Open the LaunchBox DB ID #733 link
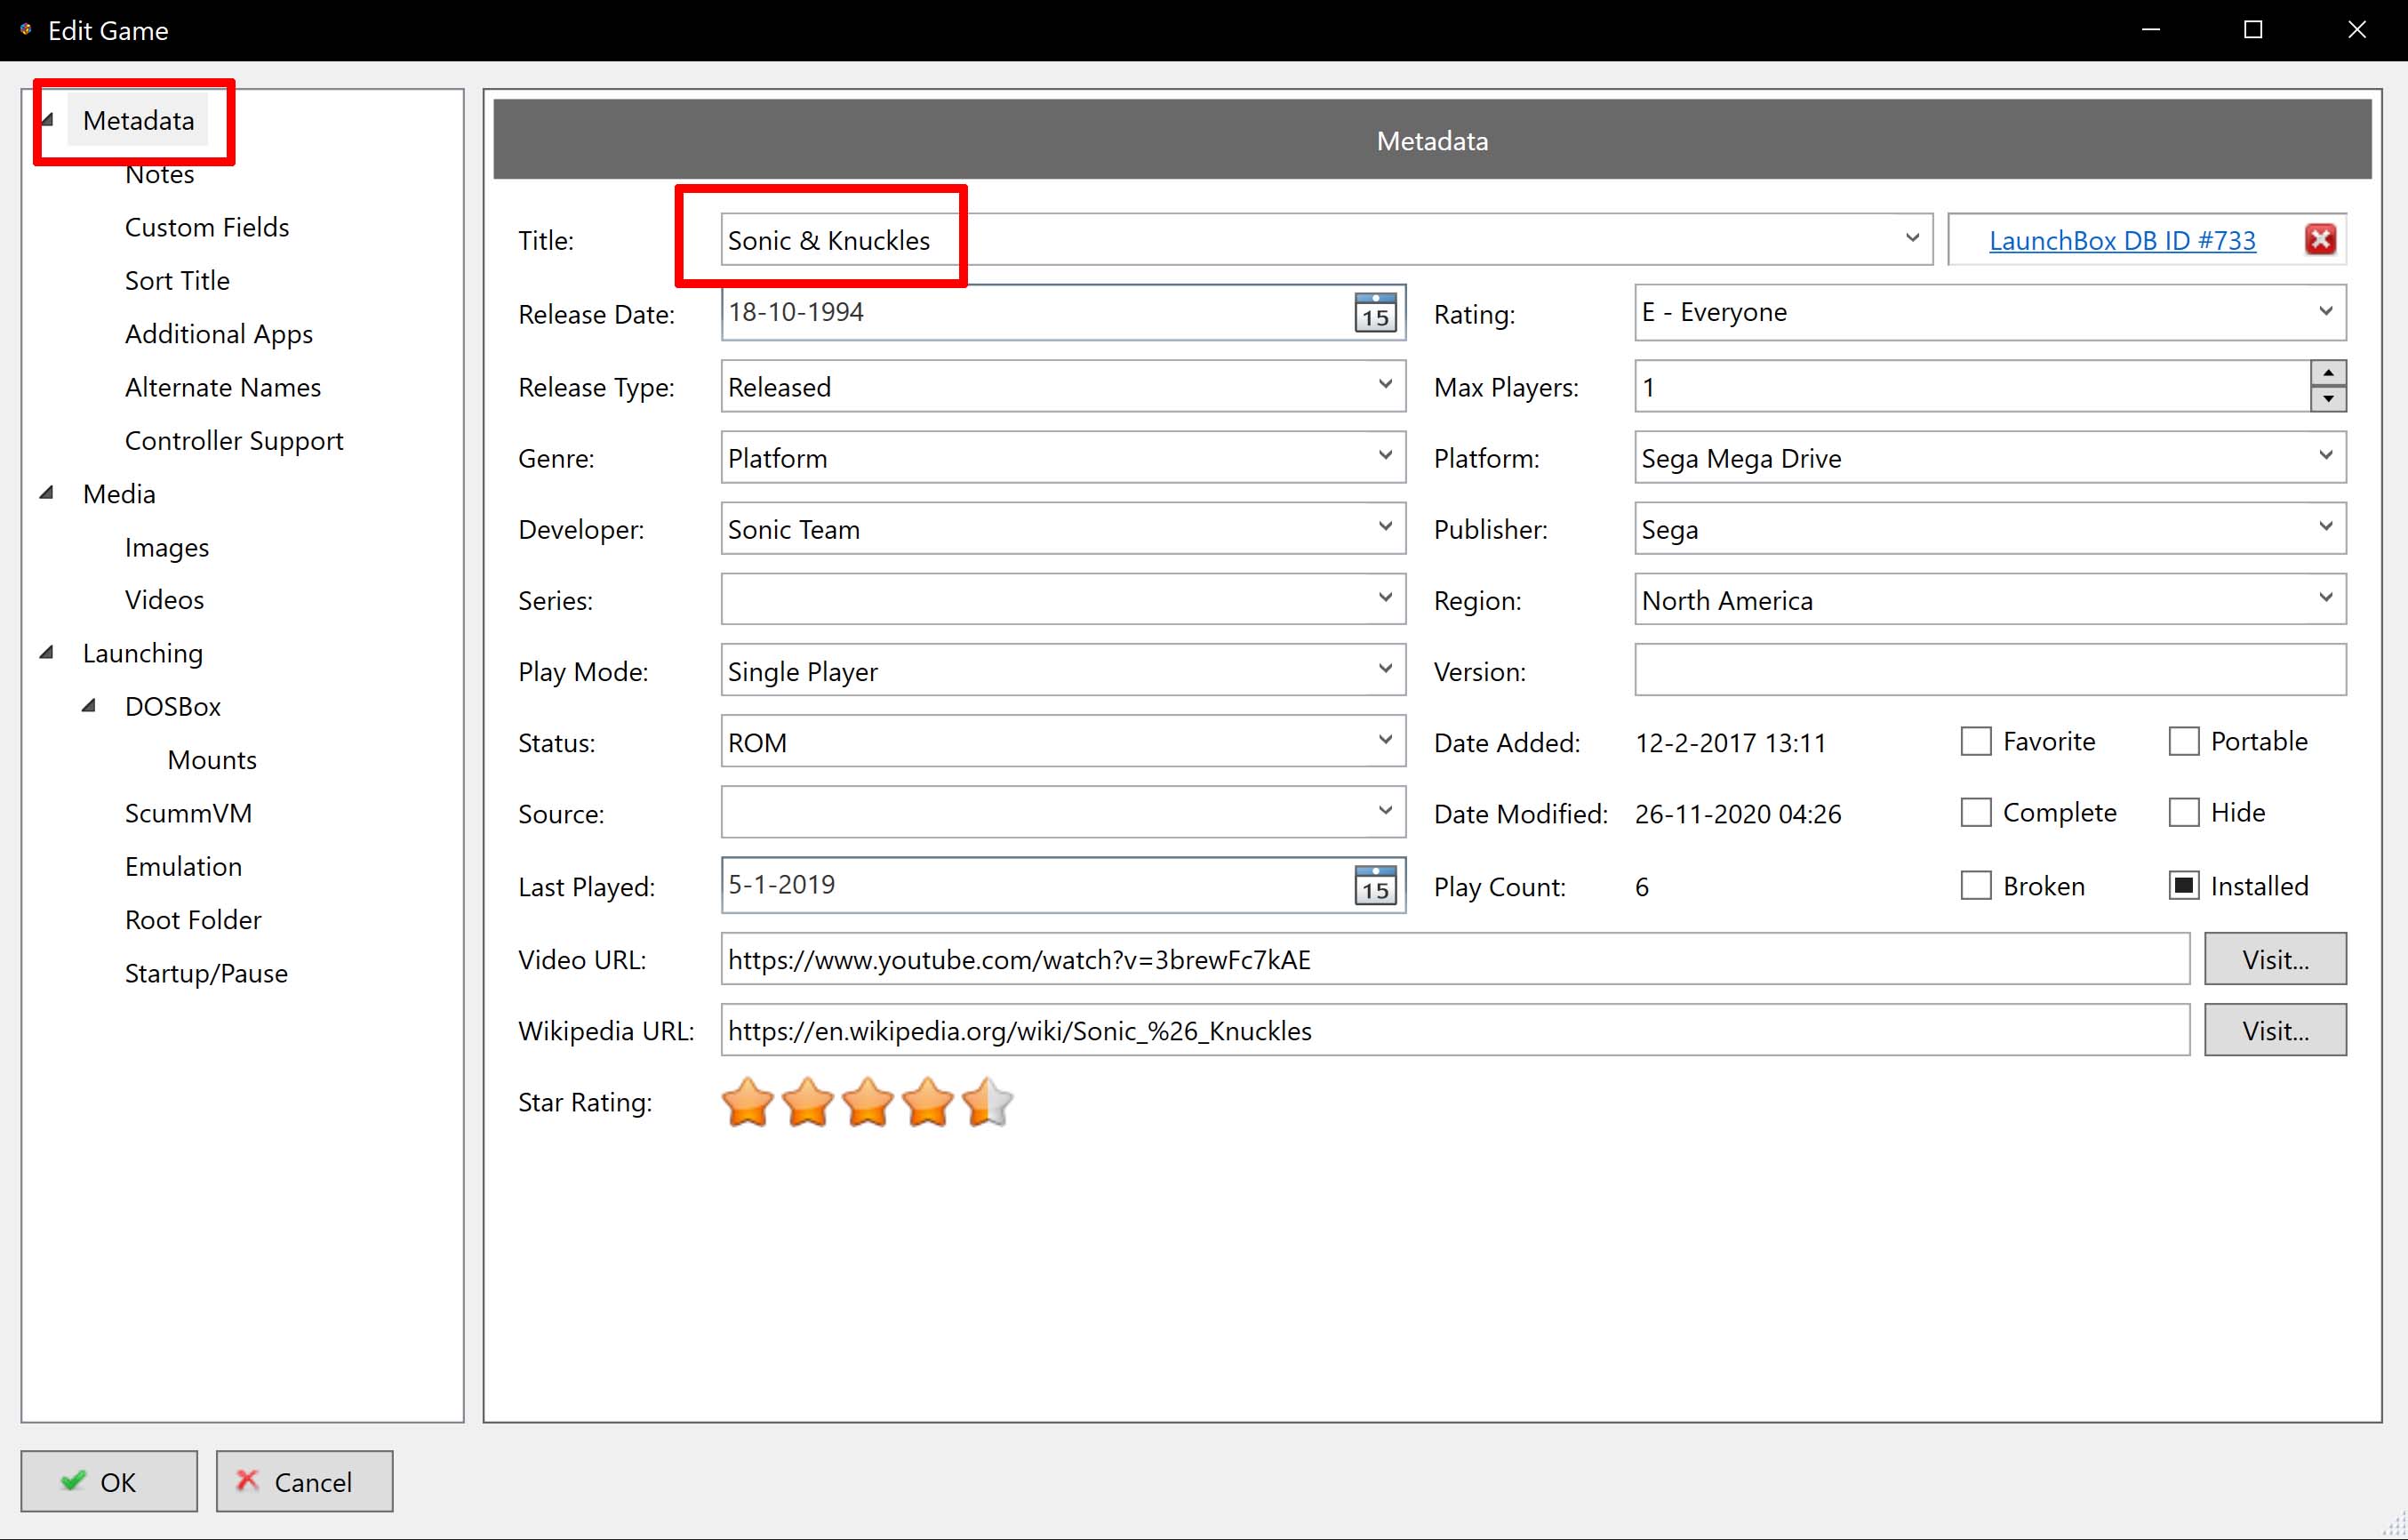Viewport: 2408px width, 1540px height. (2122, 240)
